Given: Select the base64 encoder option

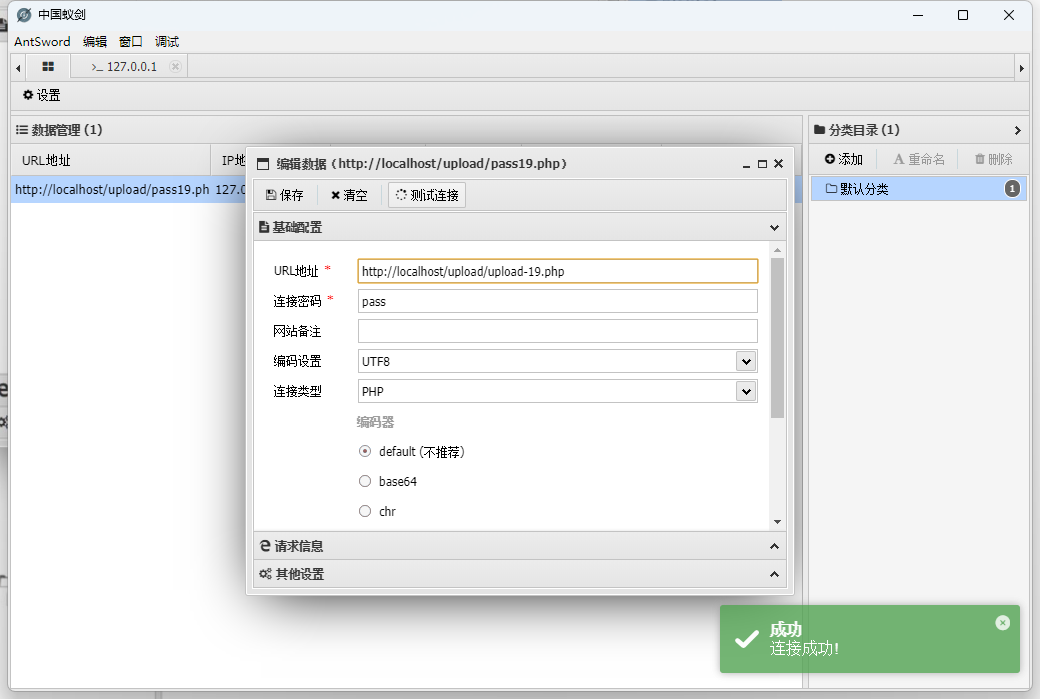Looking at the screenshot, I should click(x=365, y=482).
